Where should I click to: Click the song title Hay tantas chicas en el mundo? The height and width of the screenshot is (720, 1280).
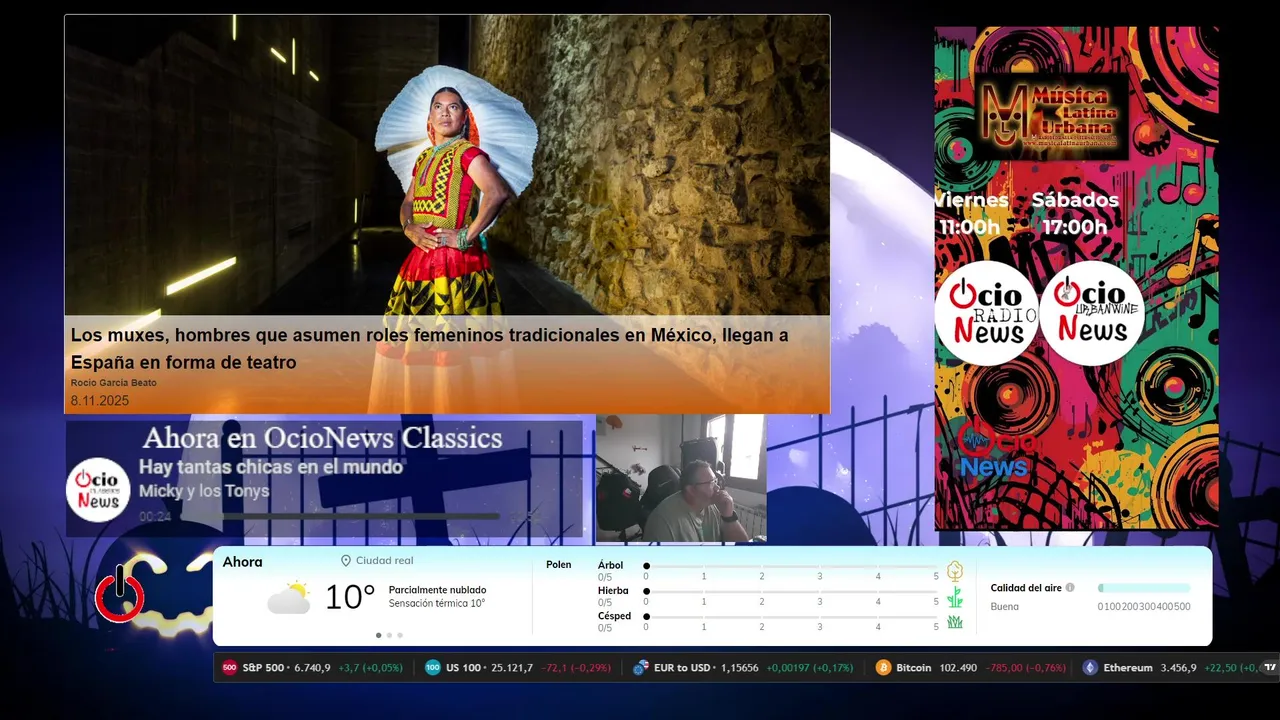271,467
